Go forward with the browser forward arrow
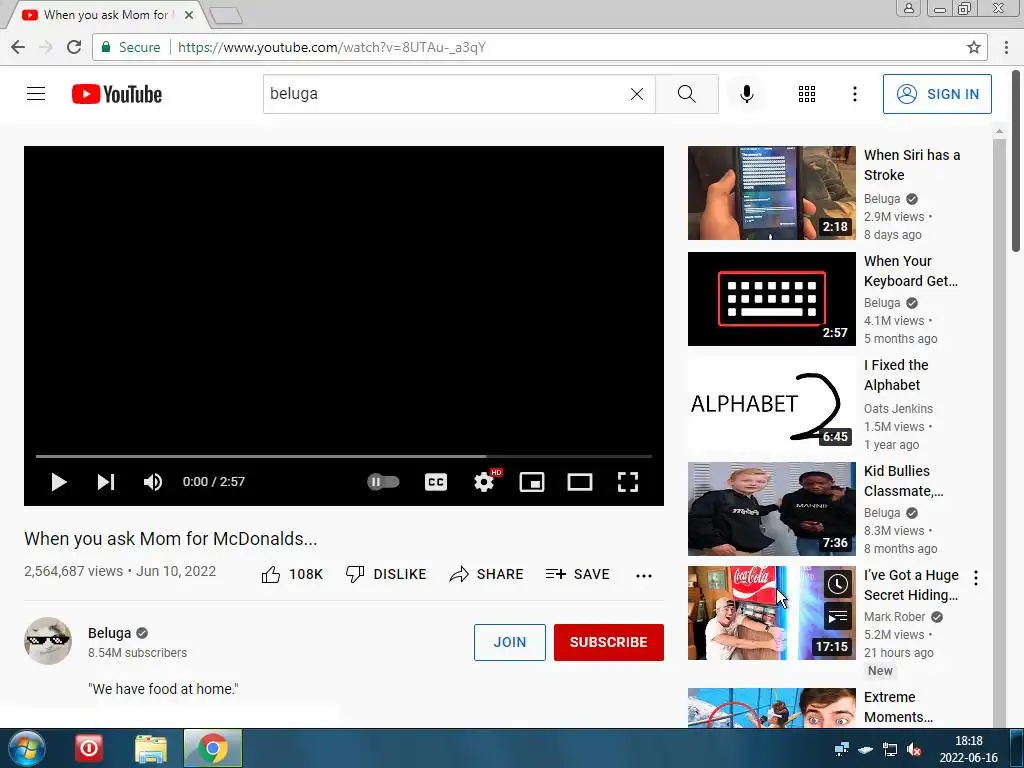Screen dimensions: 1024x768 click(x=46, y=47)
